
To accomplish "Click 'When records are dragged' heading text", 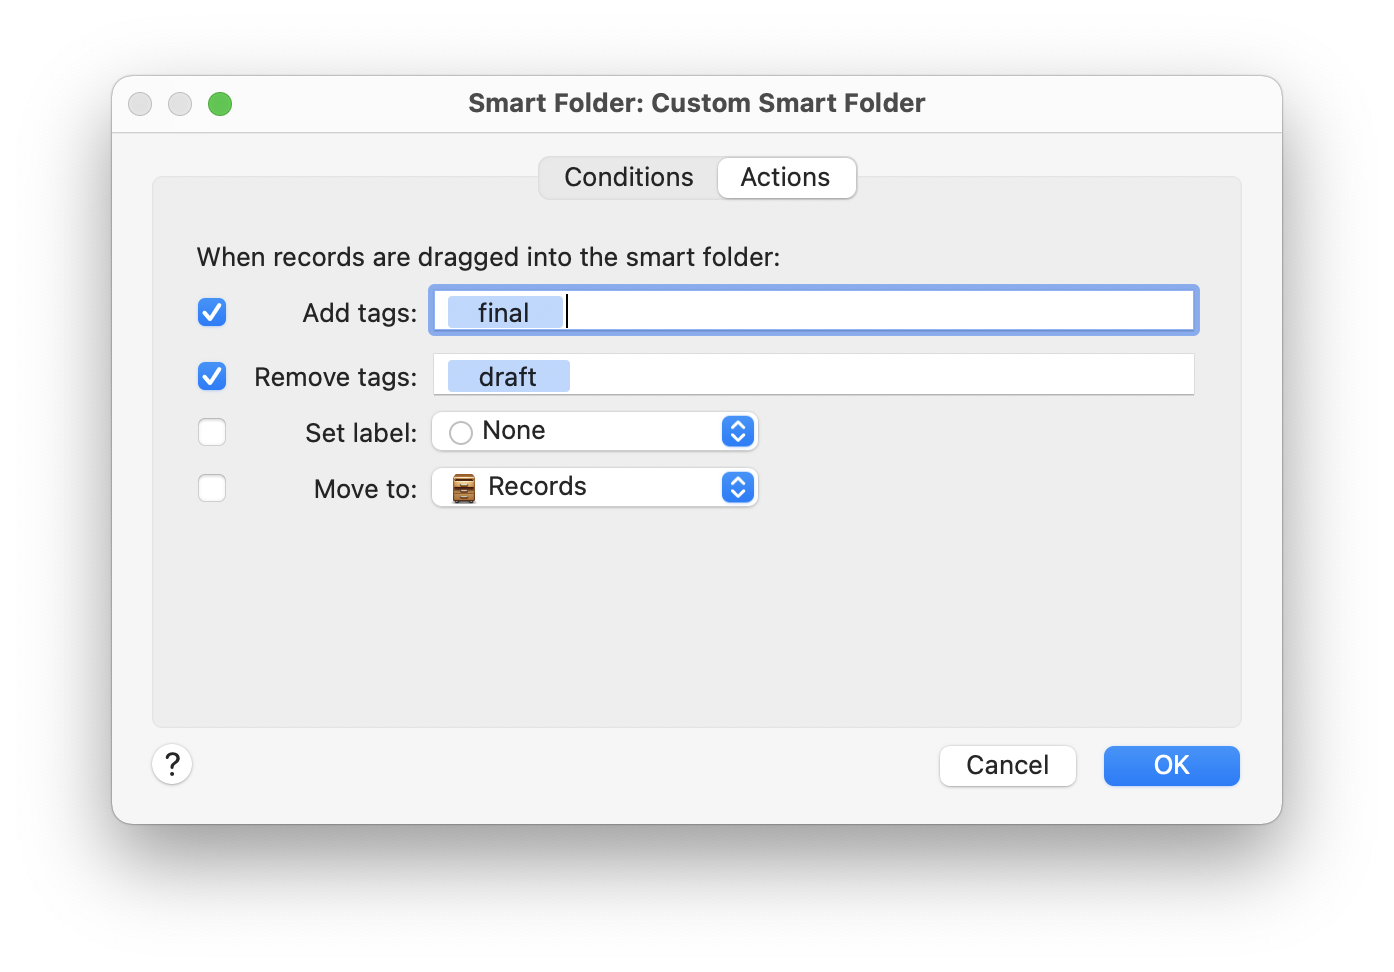I will [x=488, y=257].
